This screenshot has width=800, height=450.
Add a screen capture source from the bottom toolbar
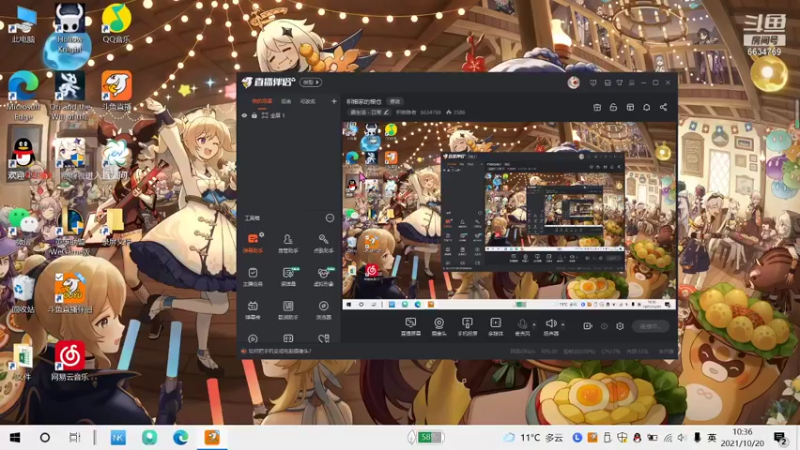tap(410, 327)
